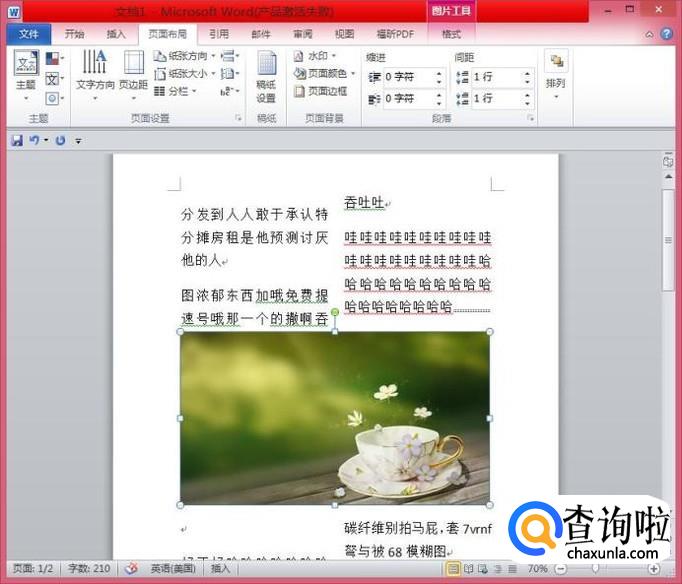Expand the 纸张方向 dropdown arrow
The image size is (682, 584).
(213, 56)
